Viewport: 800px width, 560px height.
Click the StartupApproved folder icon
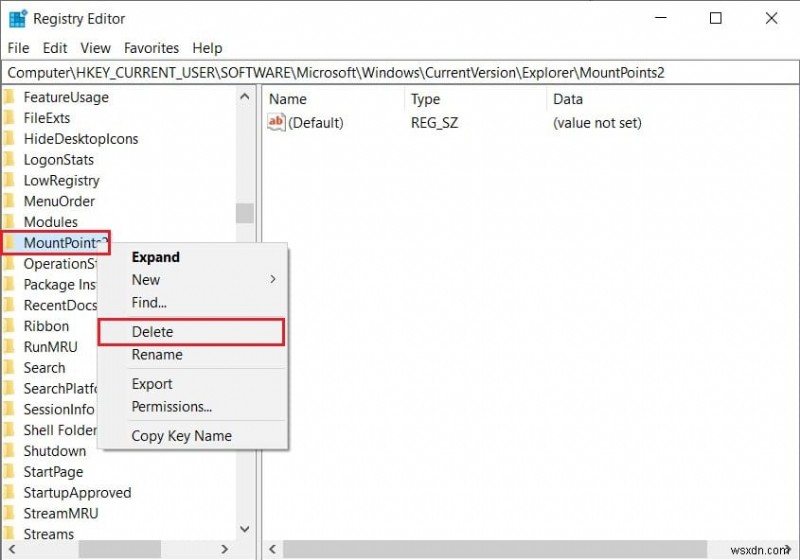point(10,493)
